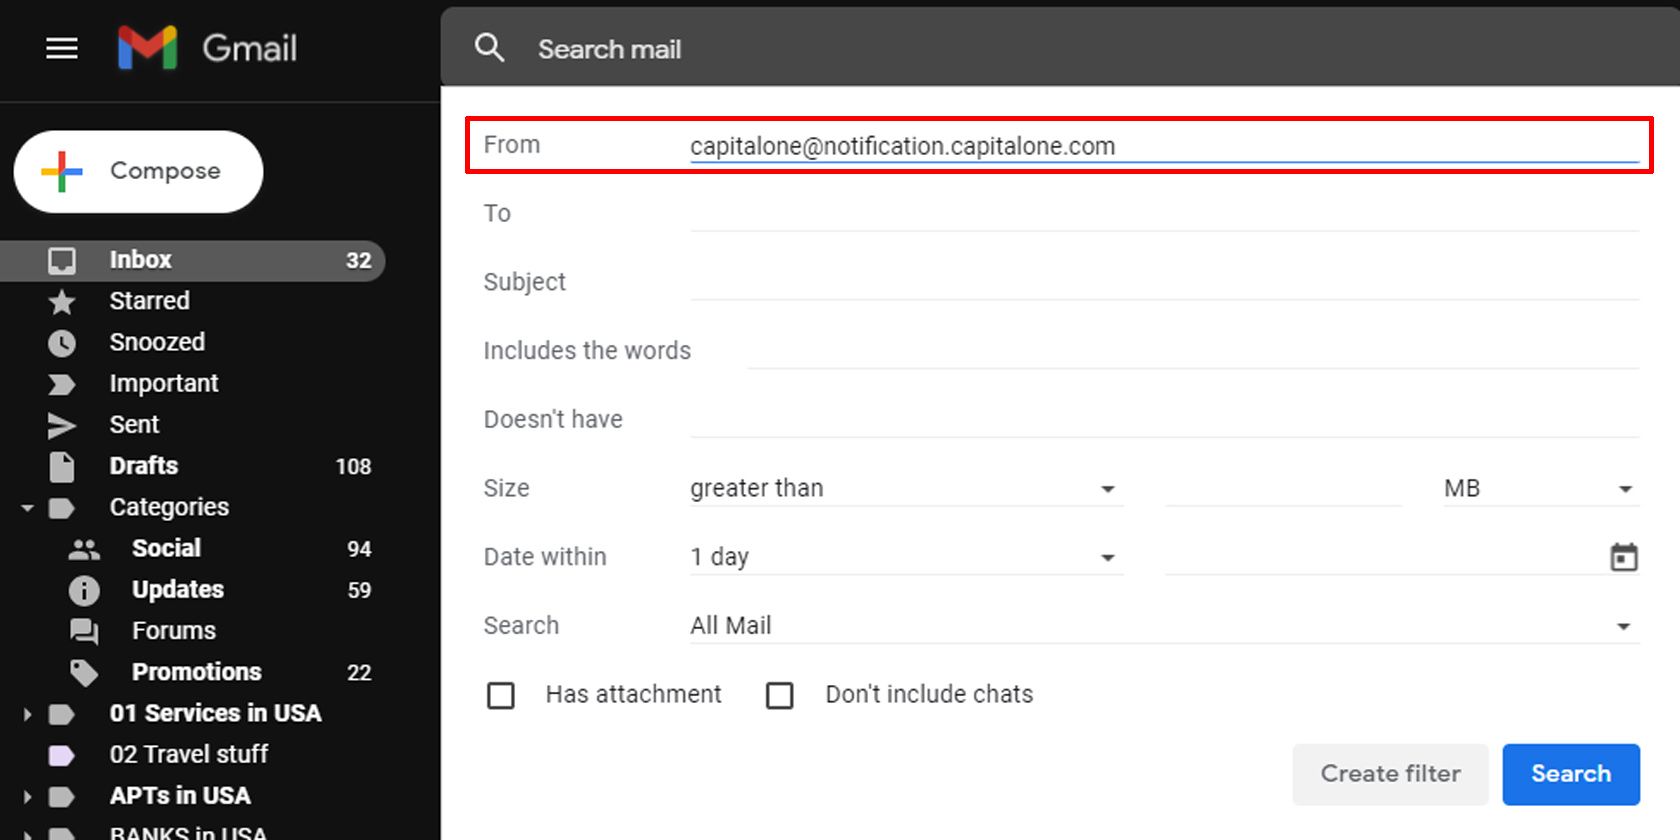Click the Social people icon
This screenshot has height=840, width=1680.
pyautogui.click(x=84, y=549)
